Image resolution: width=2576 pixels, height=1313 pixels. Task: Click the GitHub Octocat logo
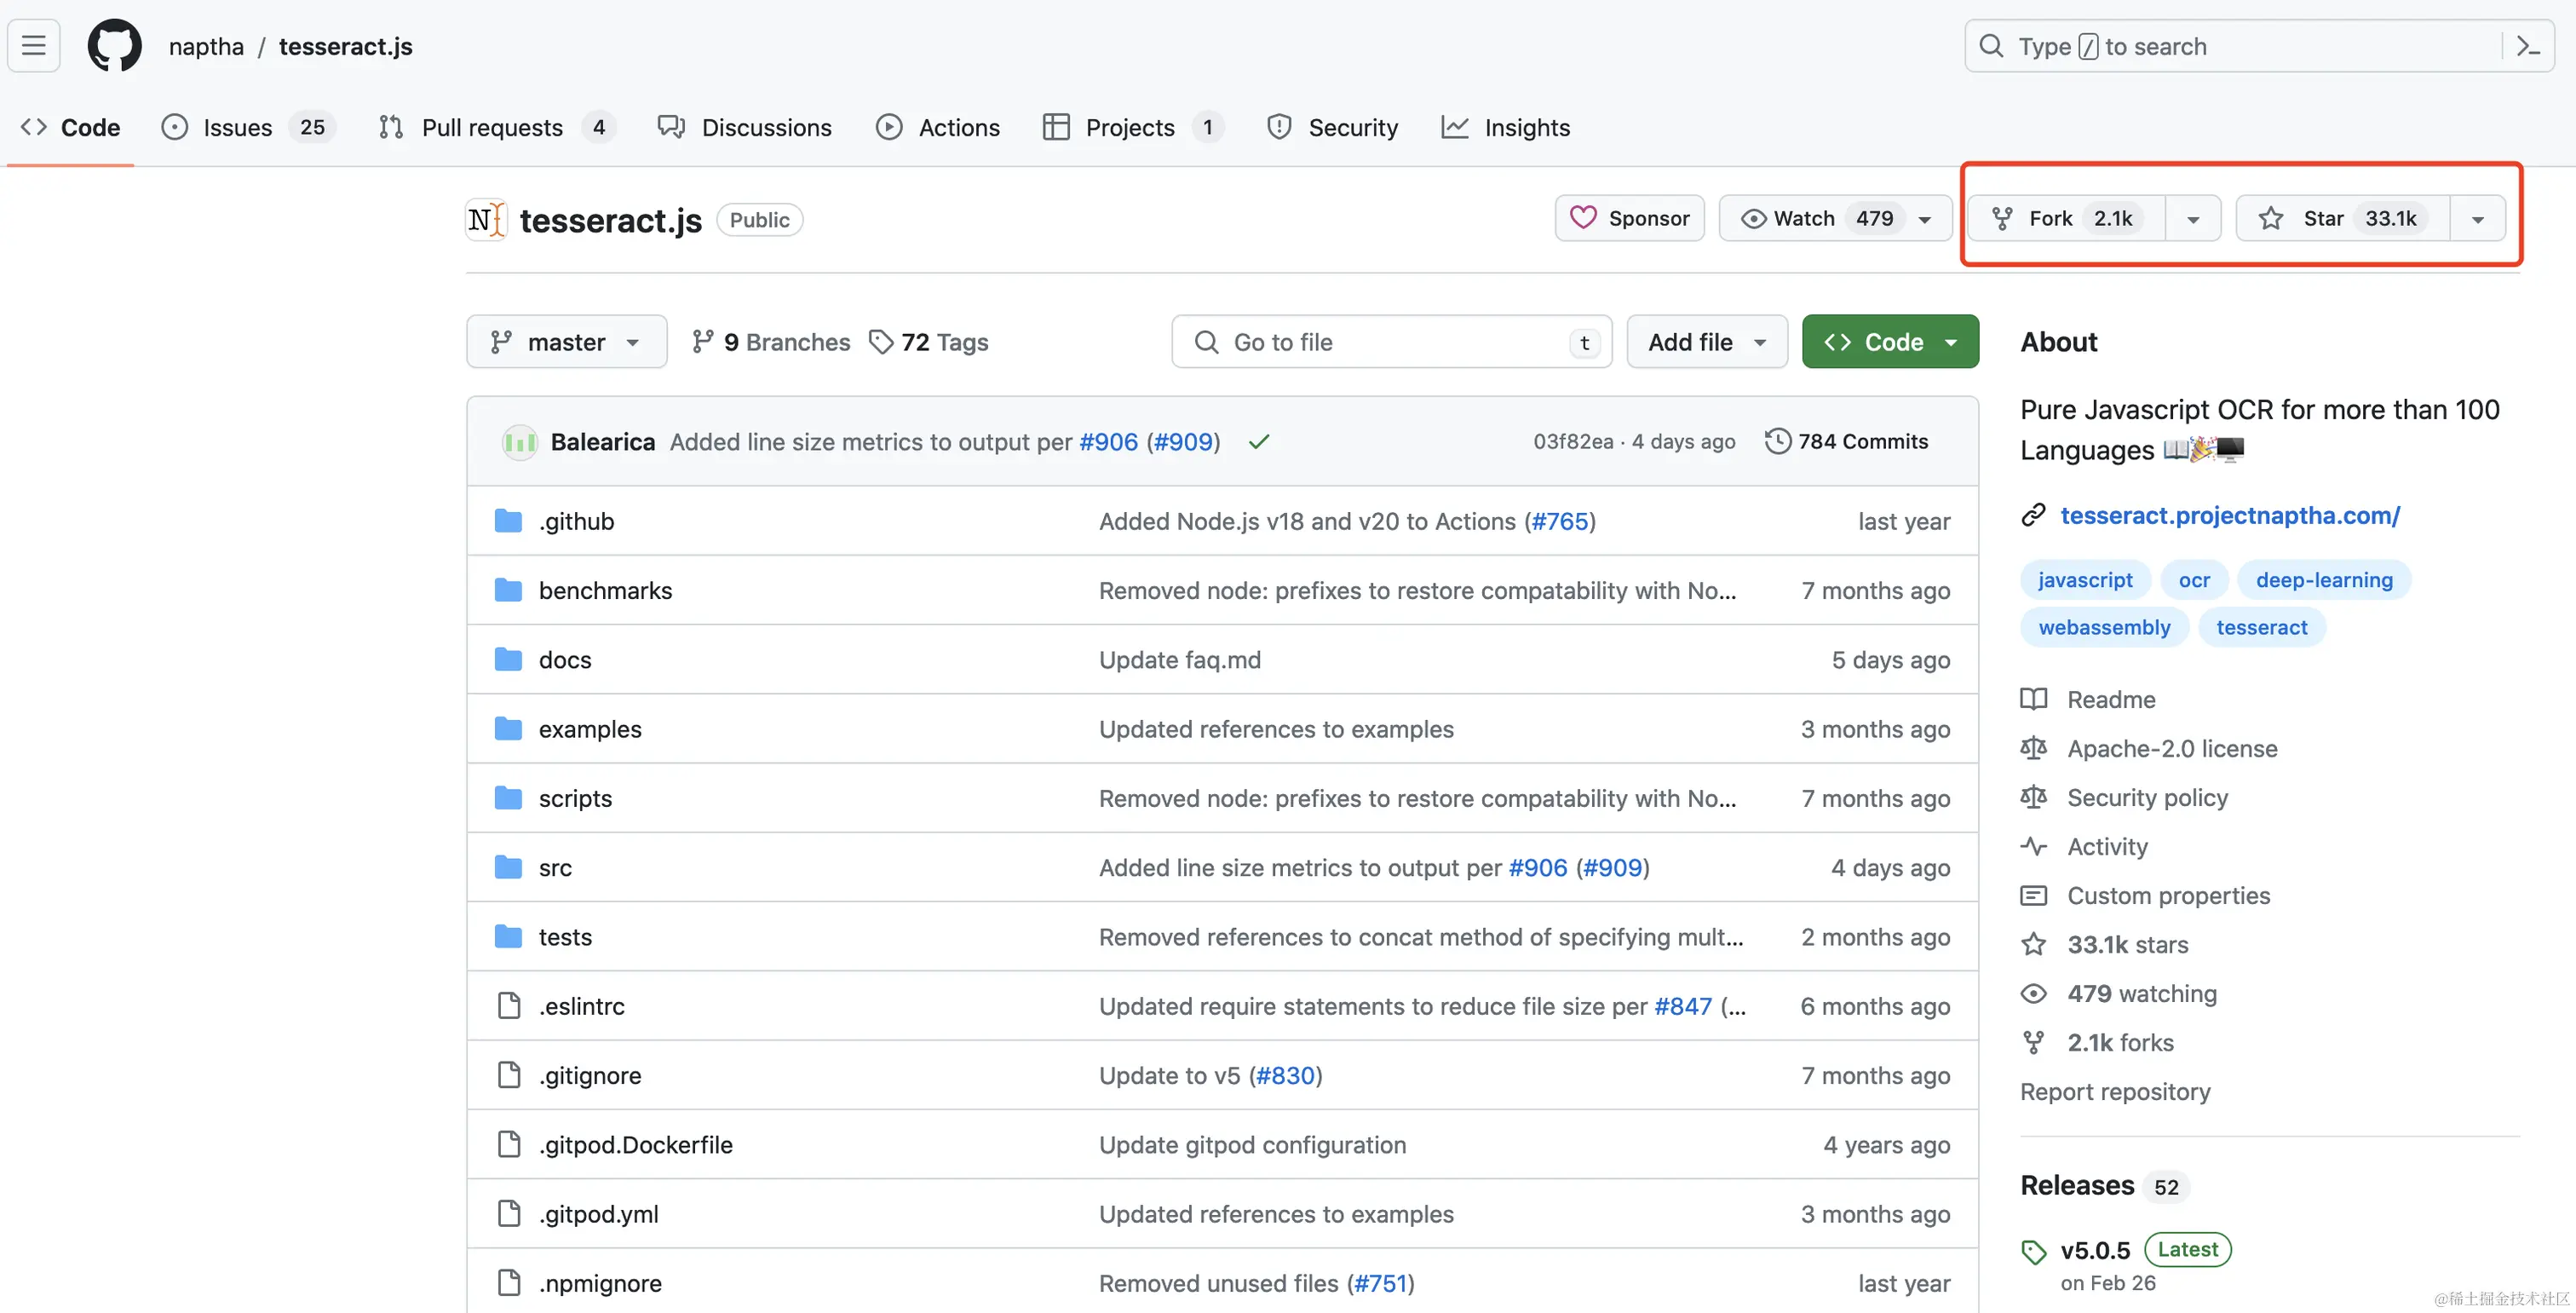click(114, 46)
